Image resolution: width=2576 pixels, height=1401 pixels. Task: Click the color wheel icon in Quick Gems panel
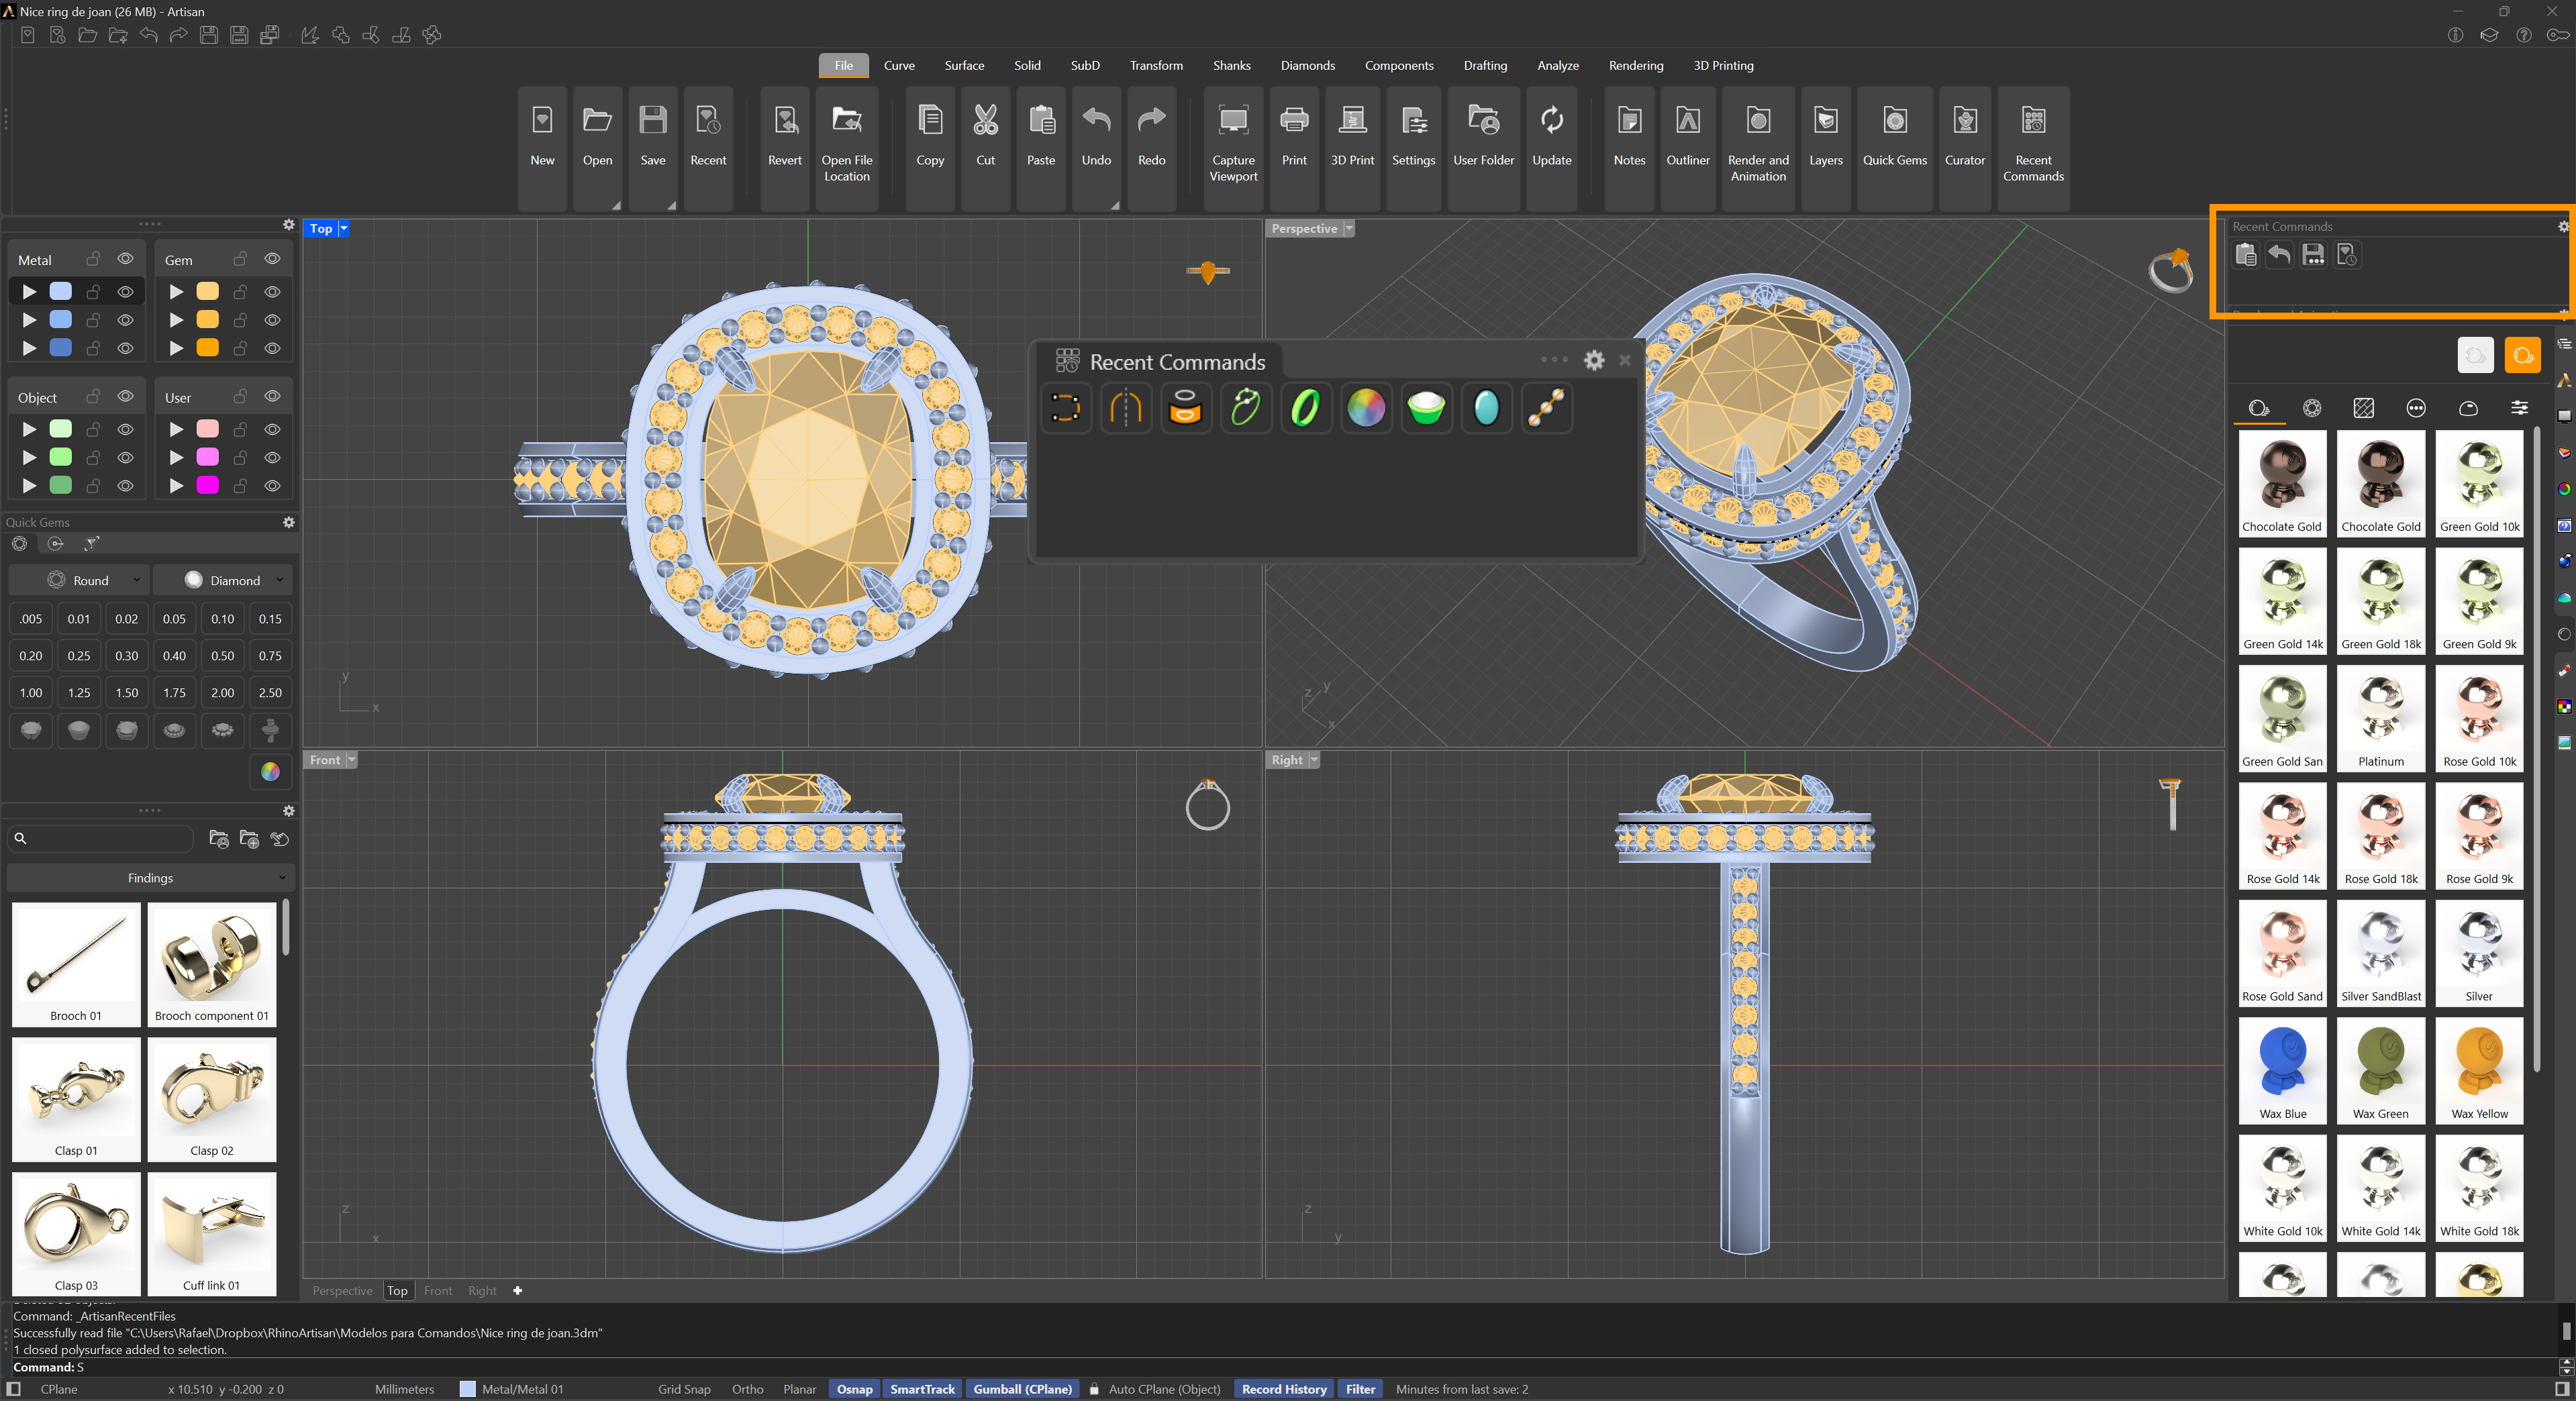tap(270, 772)
